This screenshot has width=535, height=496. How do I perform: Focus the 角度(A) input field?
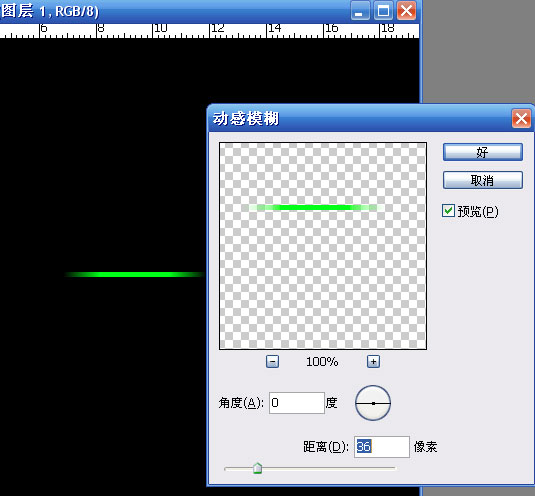coord(297,403)
